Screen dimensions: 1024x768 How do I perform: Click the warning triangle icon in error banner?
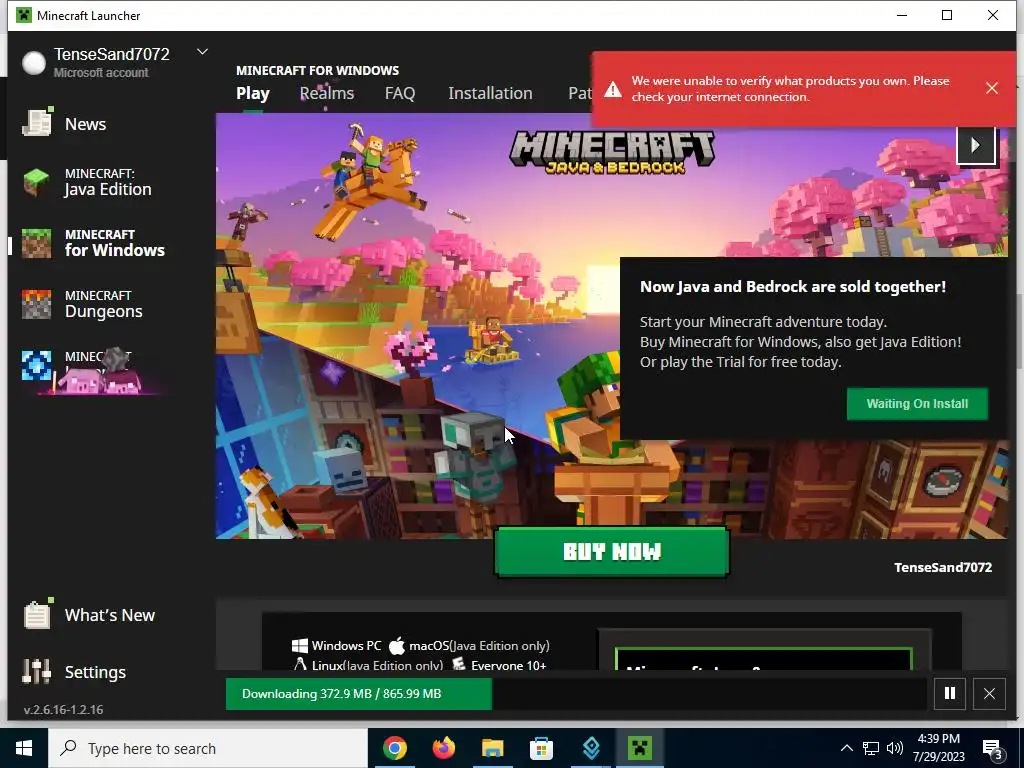click(613, 89)
